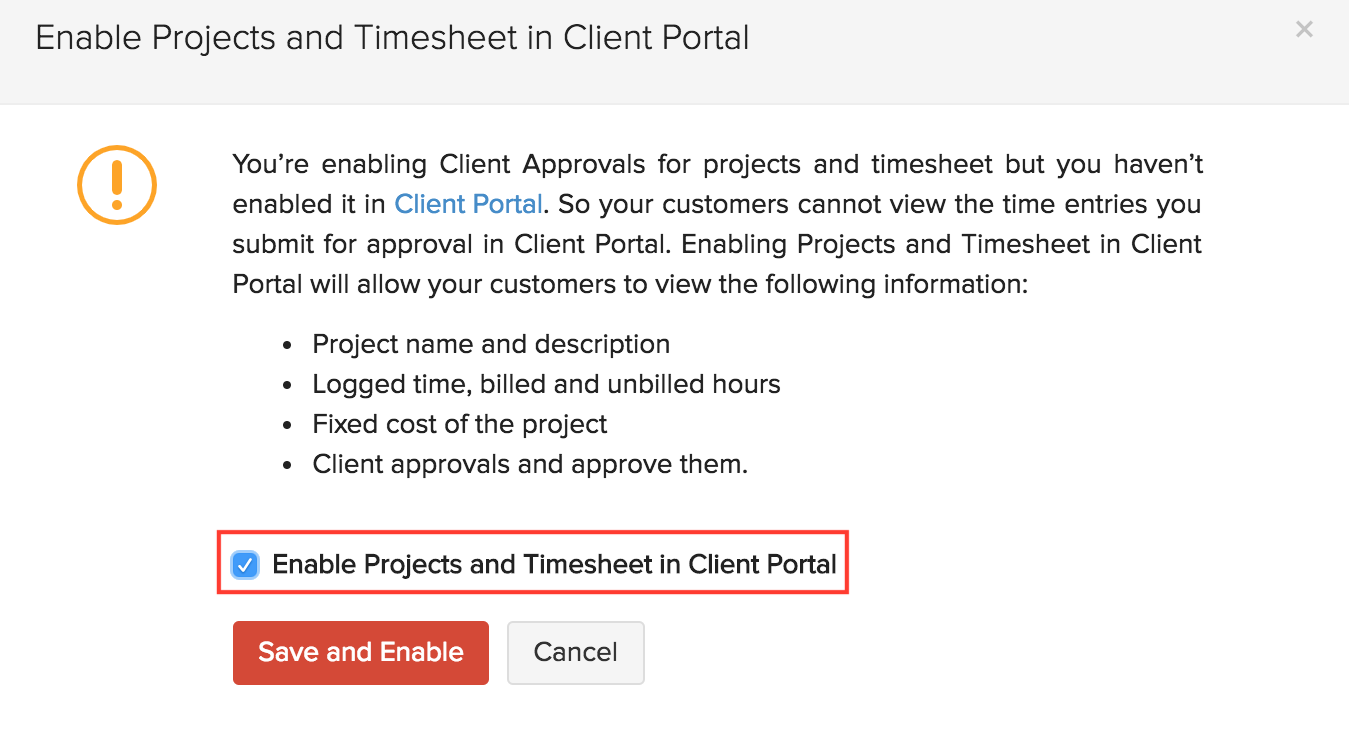This screenshot has width=1349, height=751.
Task: Click the blue Client Portal hyperlink
Action: 468,204
